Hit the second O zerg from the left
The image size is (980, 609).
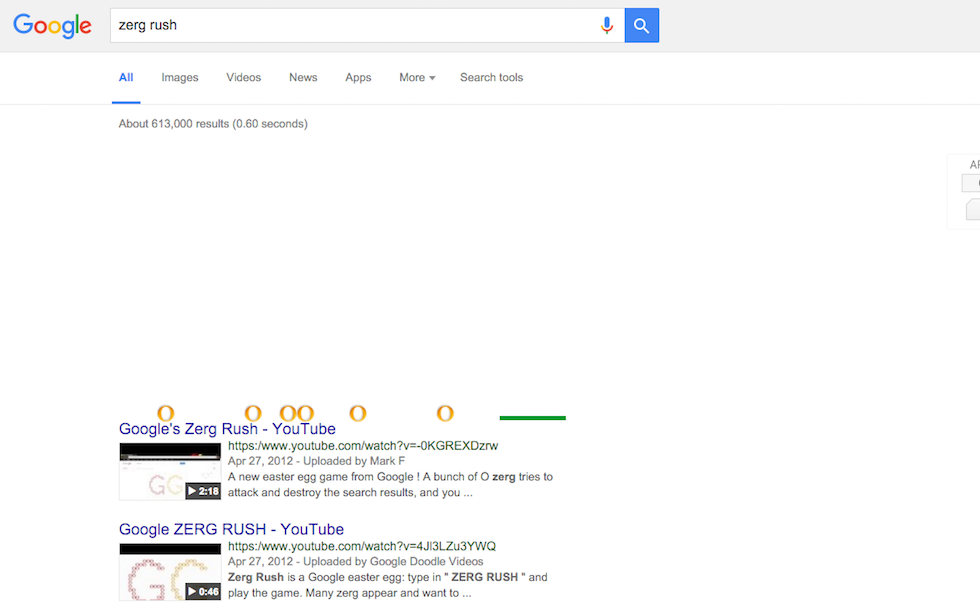(x=253, y=413)
